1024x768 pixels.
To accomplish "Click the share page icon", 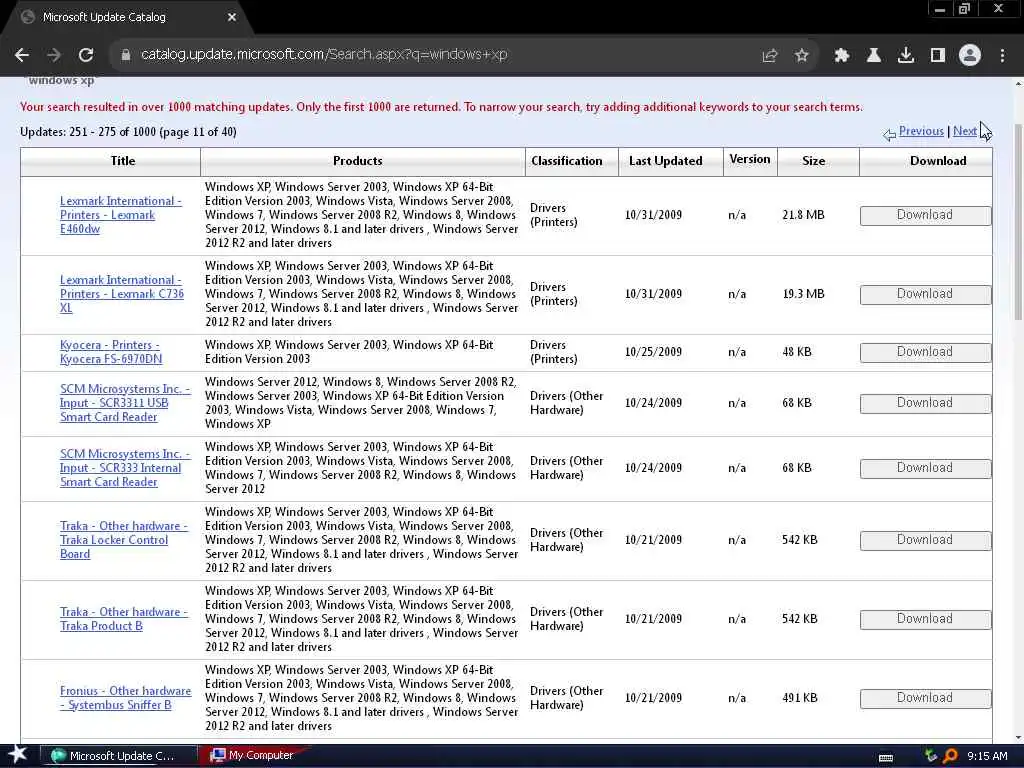I will coord(769,56).
